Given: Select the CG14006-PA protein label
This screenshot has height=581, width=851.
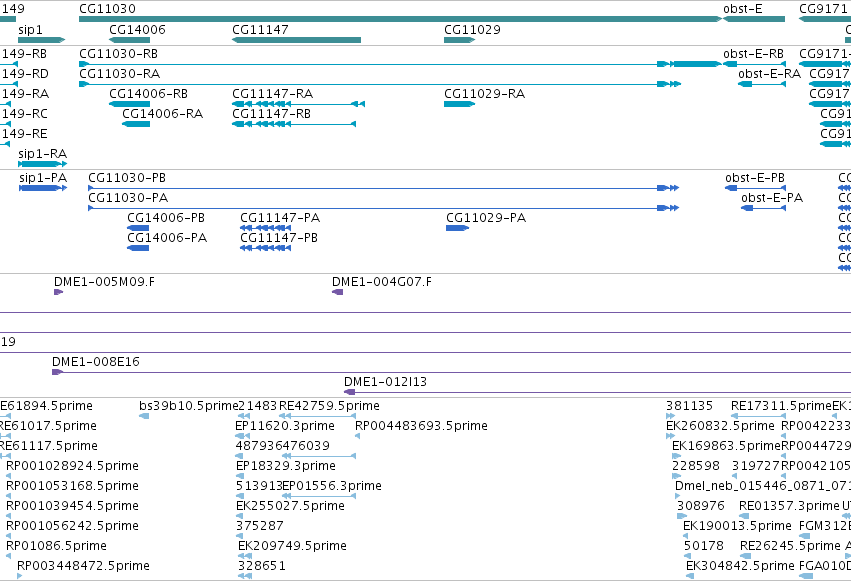Looking at the screenshot, I should point(167,238).
